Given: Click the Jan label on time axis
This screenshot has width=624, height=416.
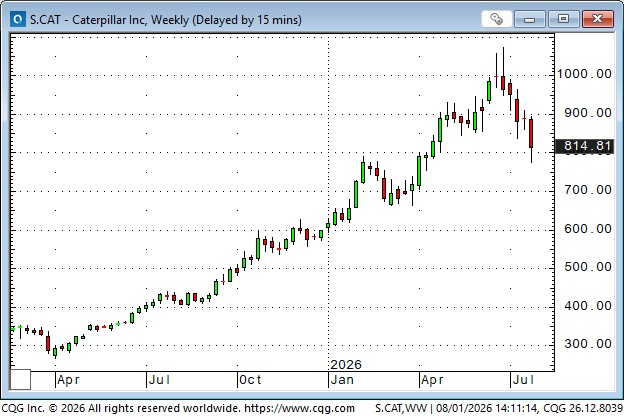Looking at the screenshot, I should click(342, 380).
